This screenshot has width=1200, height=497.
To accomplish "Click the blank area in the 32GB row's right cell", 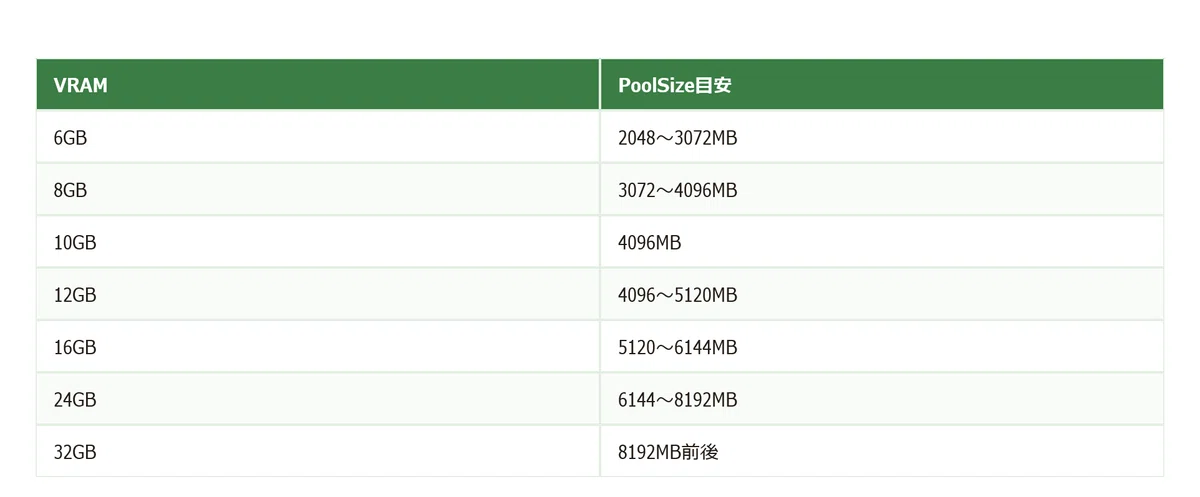I will pos(940,451).
